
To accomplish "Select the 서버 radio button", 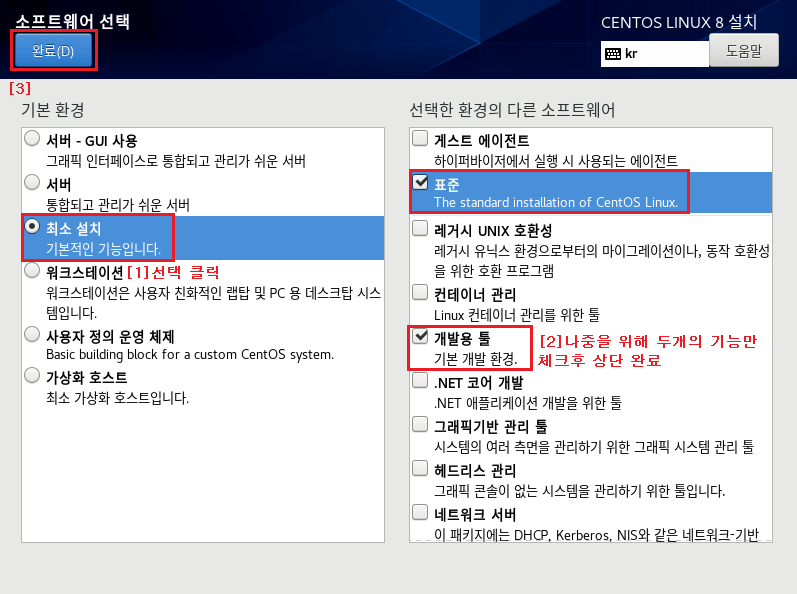I will (x=32, y=182).
